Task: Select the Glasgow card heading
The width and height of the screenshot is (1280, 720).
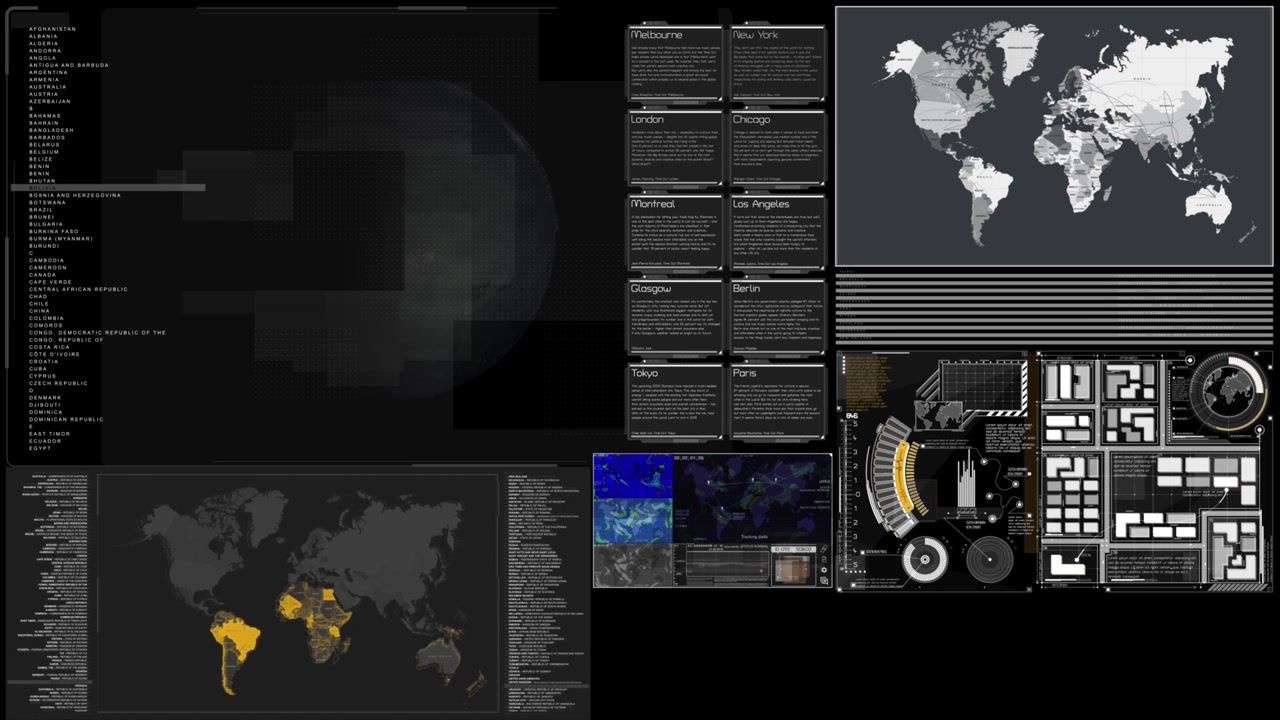Action: click(651, 288)
